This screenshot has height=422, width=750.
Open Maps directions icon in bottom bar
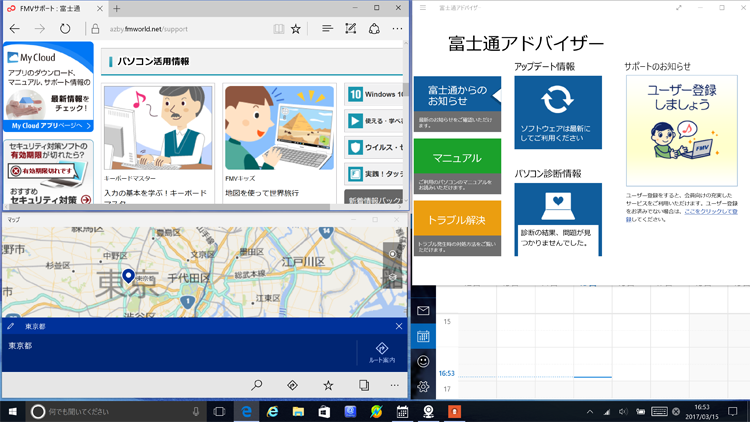tap(292, 385)
